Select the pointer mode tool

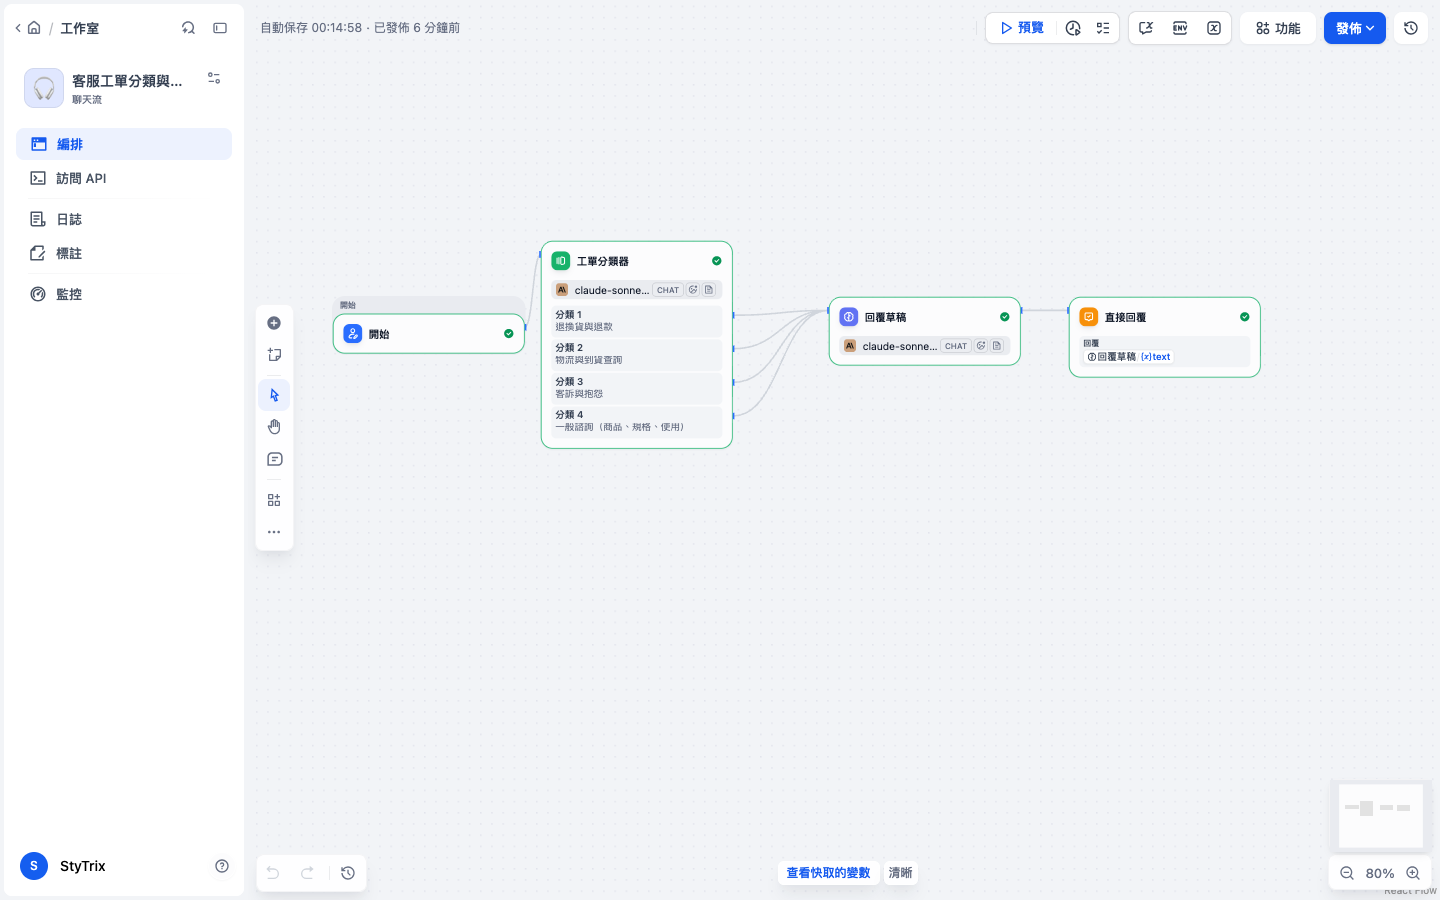click(274, 395)
